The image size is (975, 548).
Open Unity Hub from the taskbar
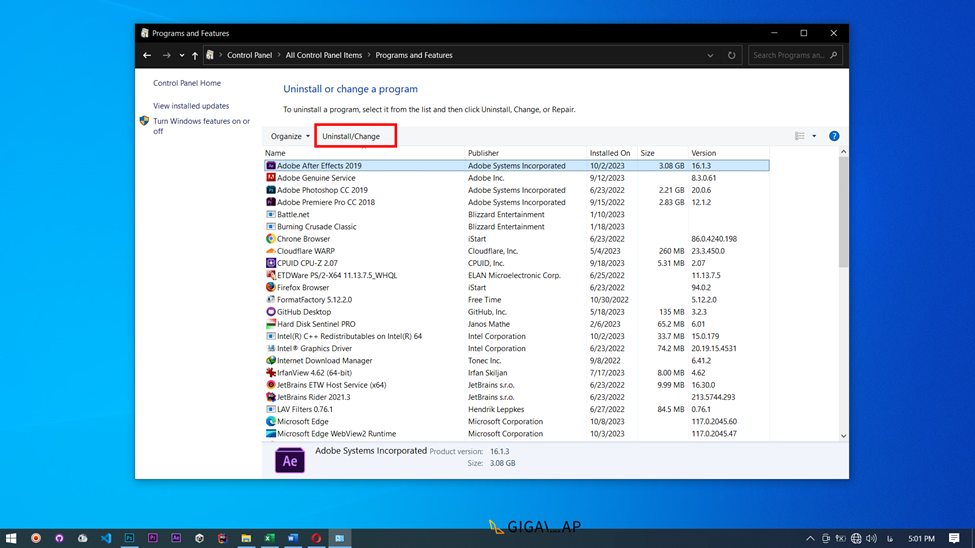(200, 538)
